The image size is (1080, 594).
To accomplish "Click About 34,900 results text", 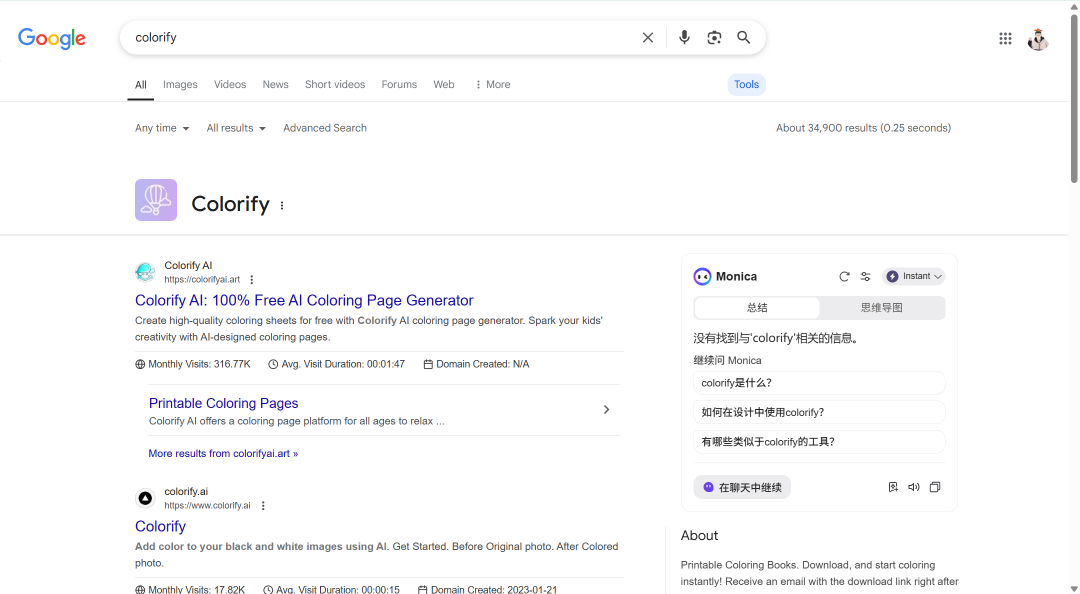I will click(864, 128).
